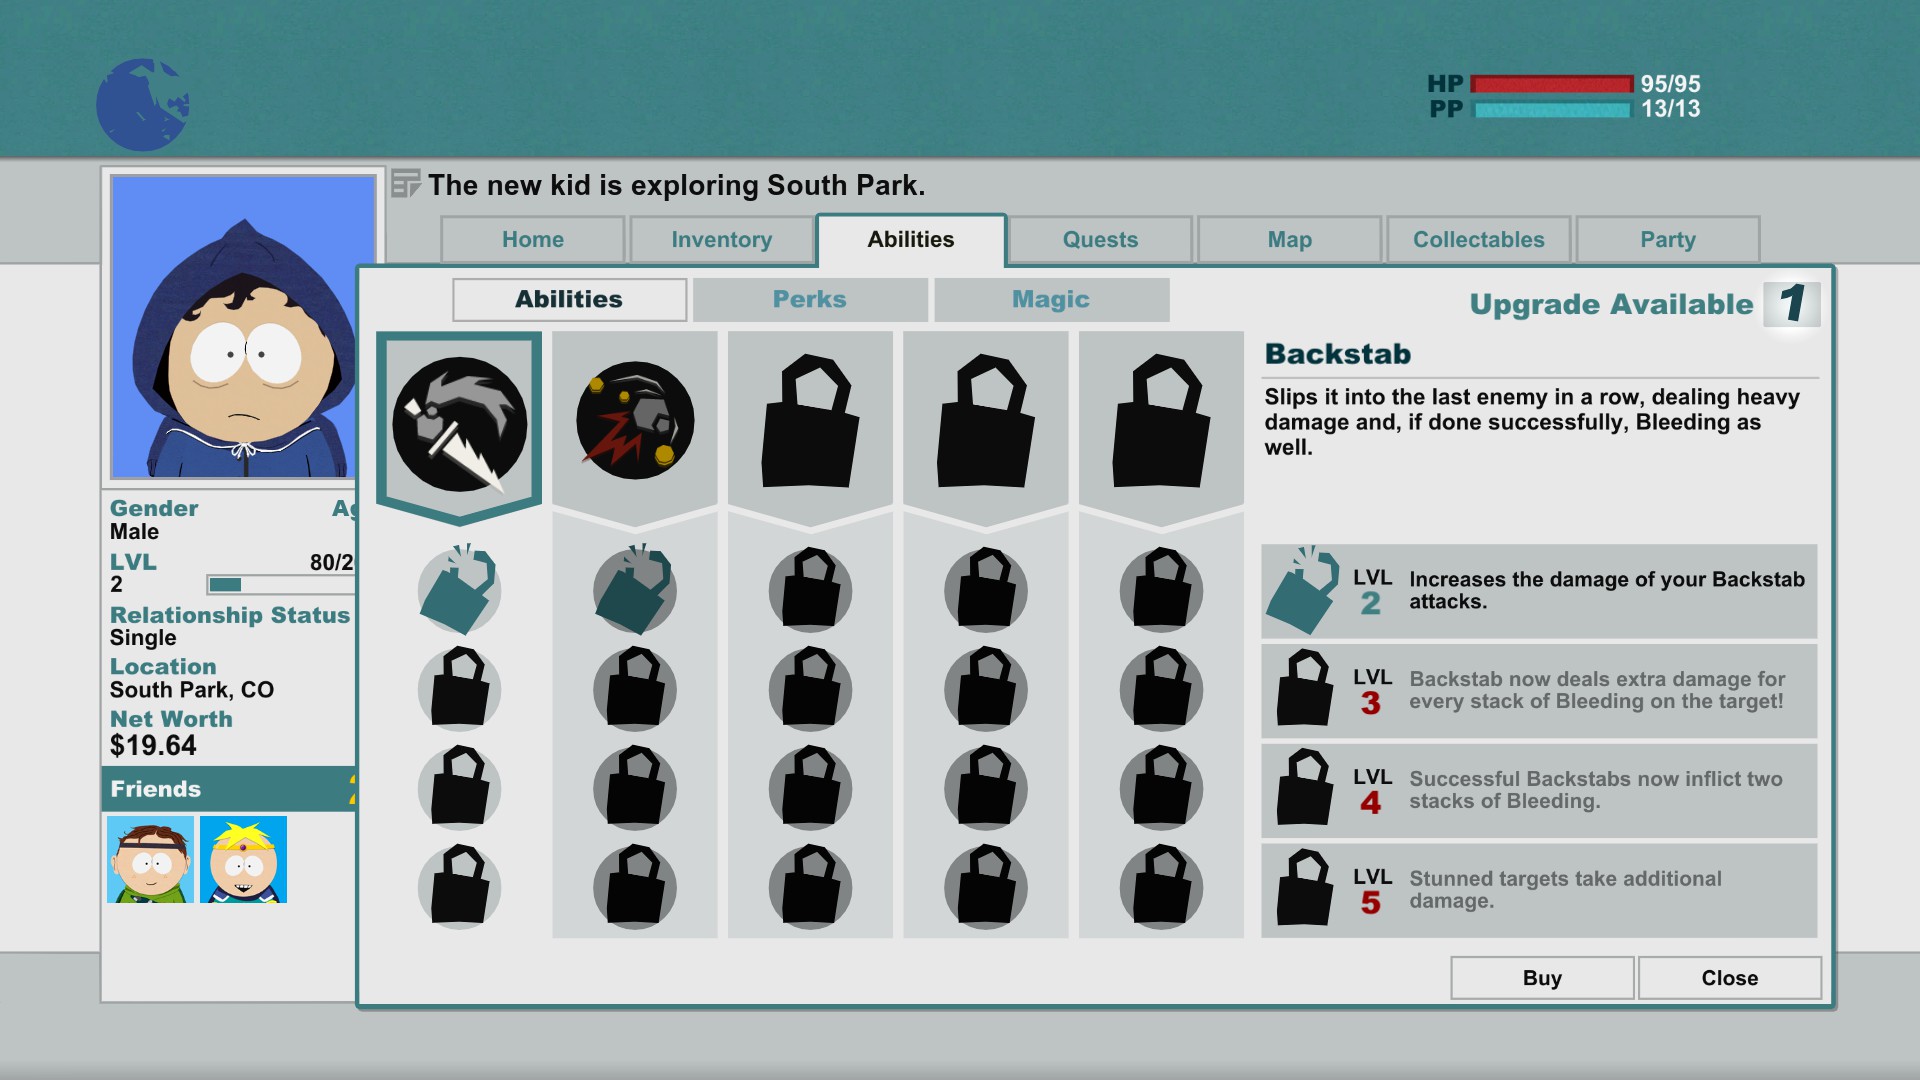This screenshot has height=1080, width=1920.
Task: Click Backstab column's third-row locked upgrade
Action: (459, 788)
